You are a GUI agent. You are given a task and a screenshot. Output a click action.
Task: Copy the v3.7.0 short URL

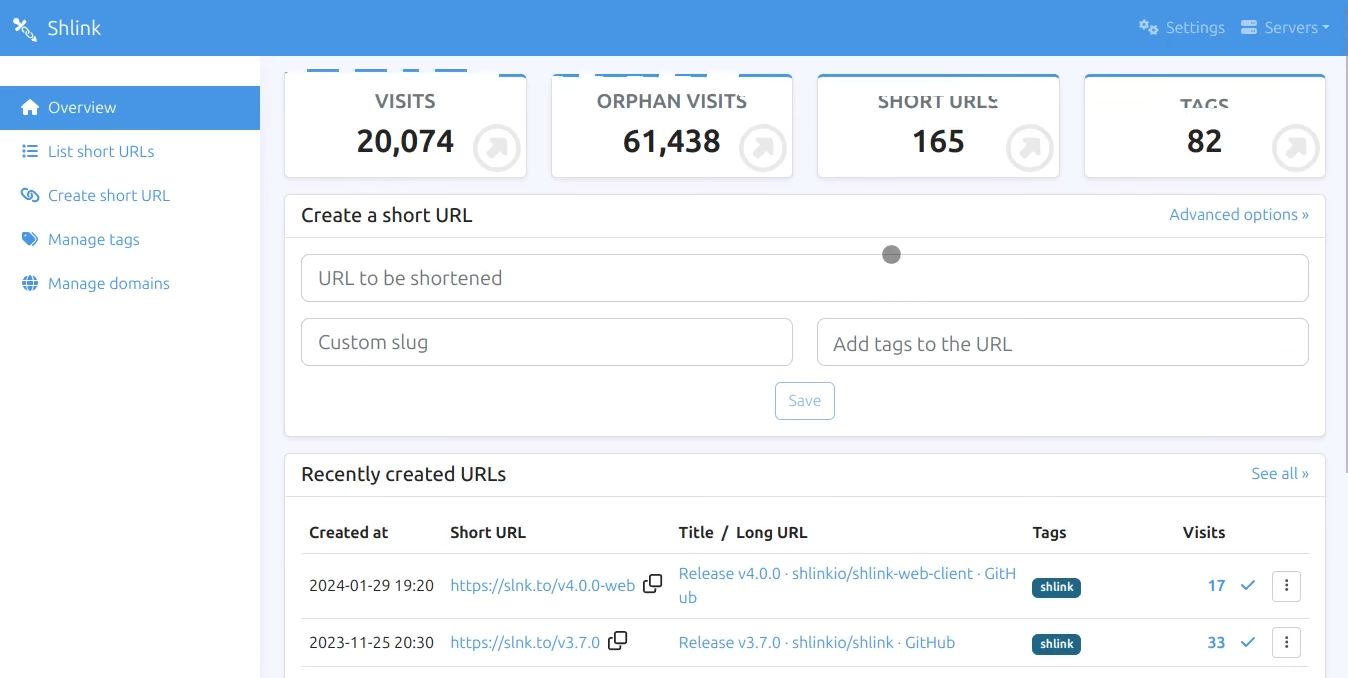[x=618, y=640]
